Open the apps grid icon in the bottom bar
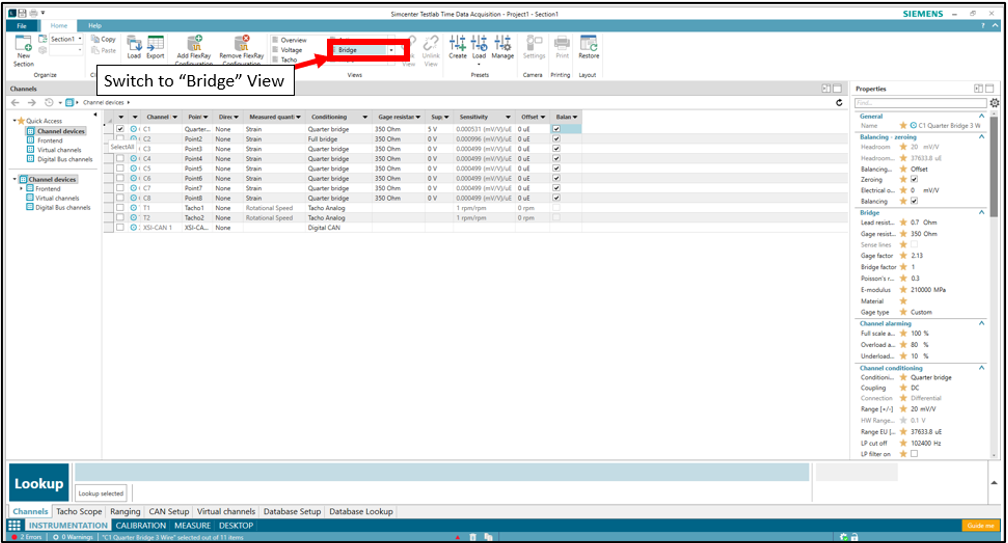The height and width of the screenshot is (543, 1008). [14, 525]
